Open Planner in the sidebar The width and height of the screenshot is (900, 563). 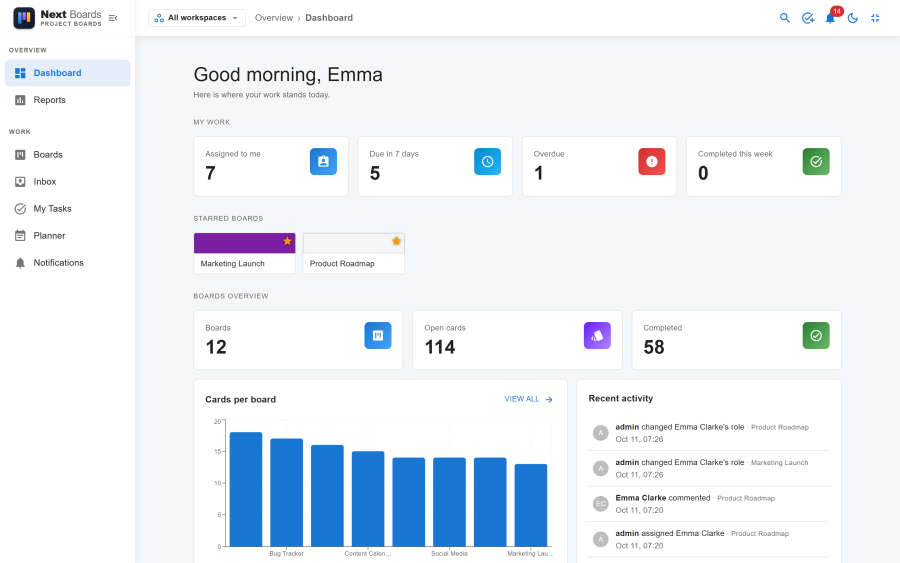pos(68,235)
